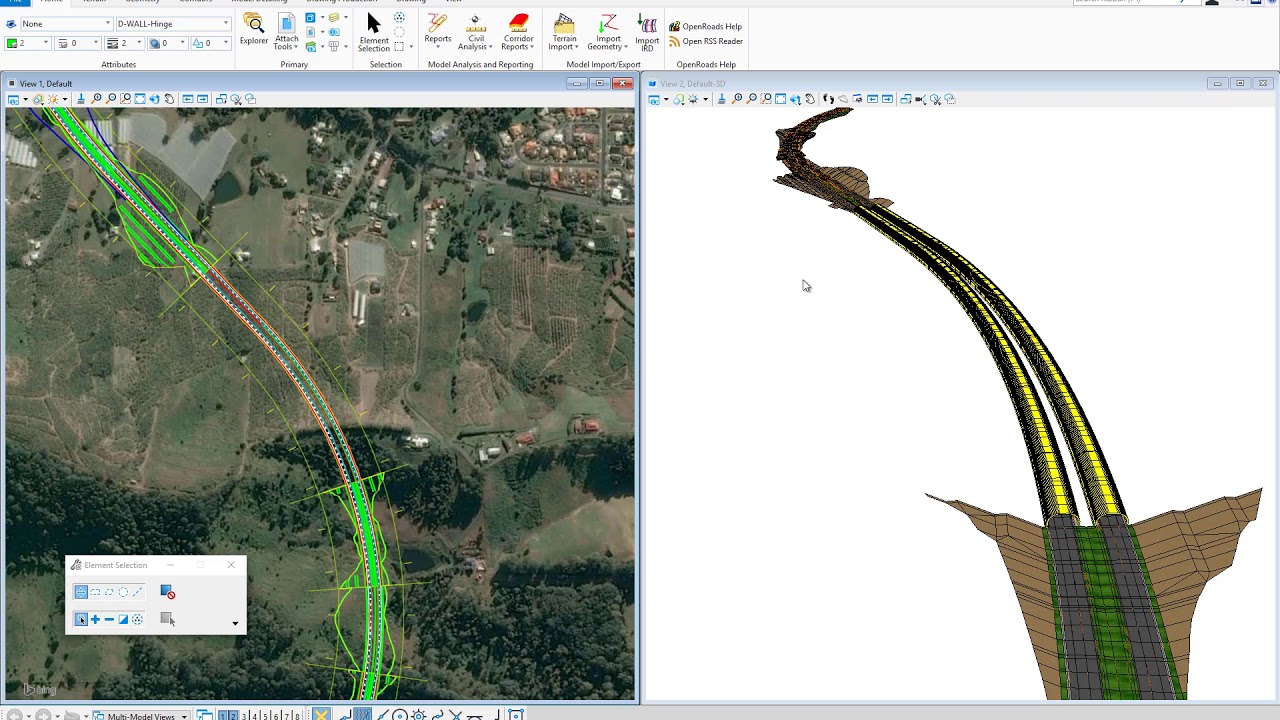Activate the Element Selection arrow tool

pyautogui.click(x=374, y=32)
